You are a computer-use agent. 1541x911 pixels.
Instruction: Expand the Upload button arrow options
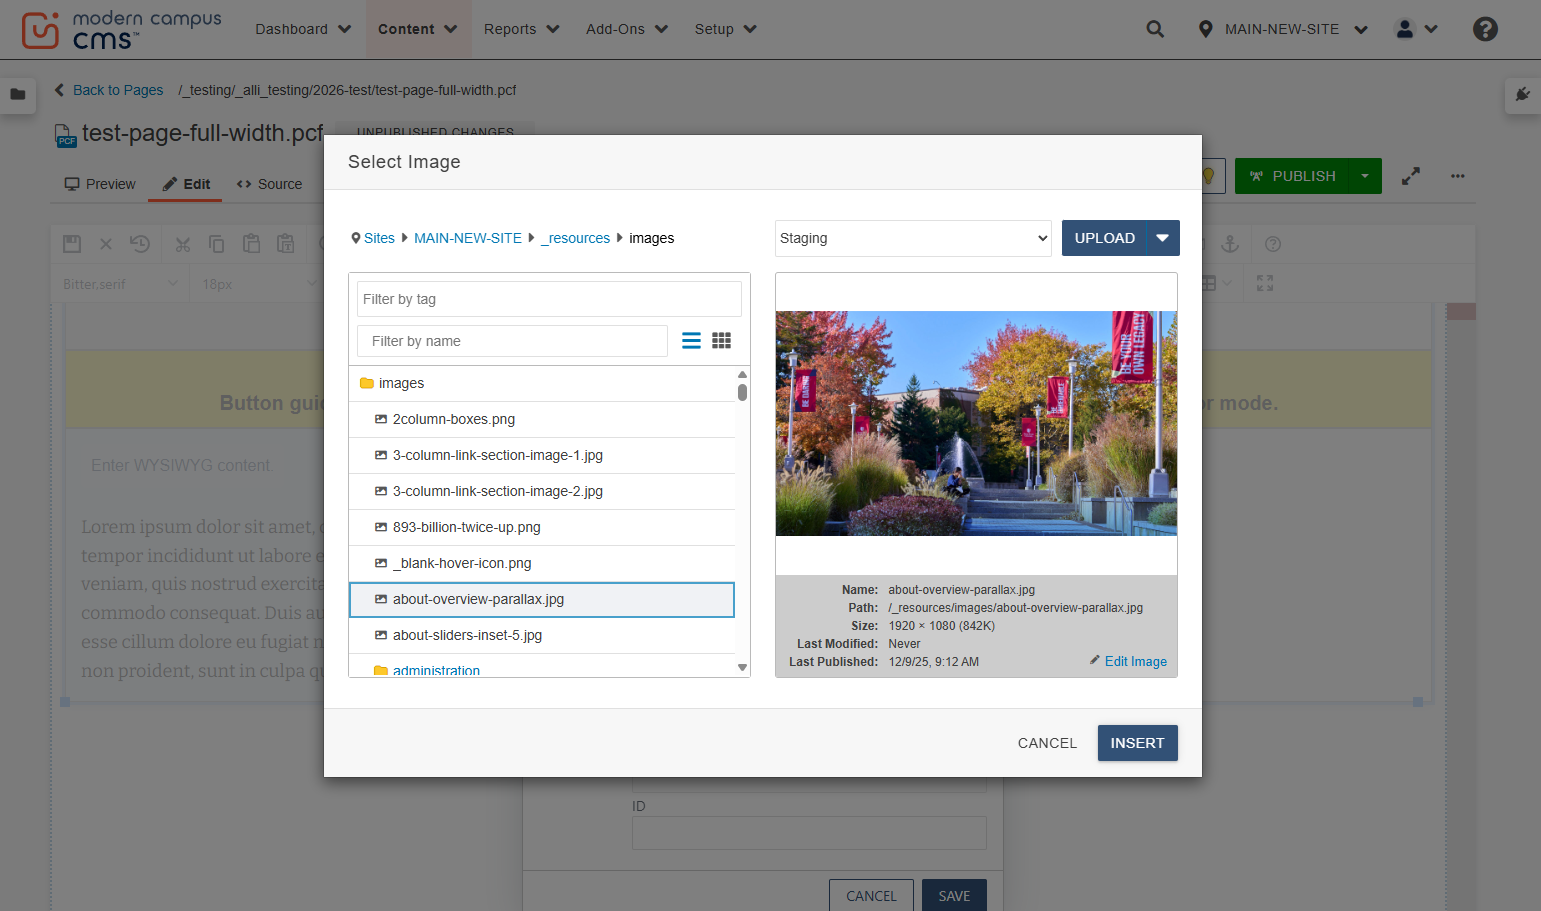point(1163,238)
